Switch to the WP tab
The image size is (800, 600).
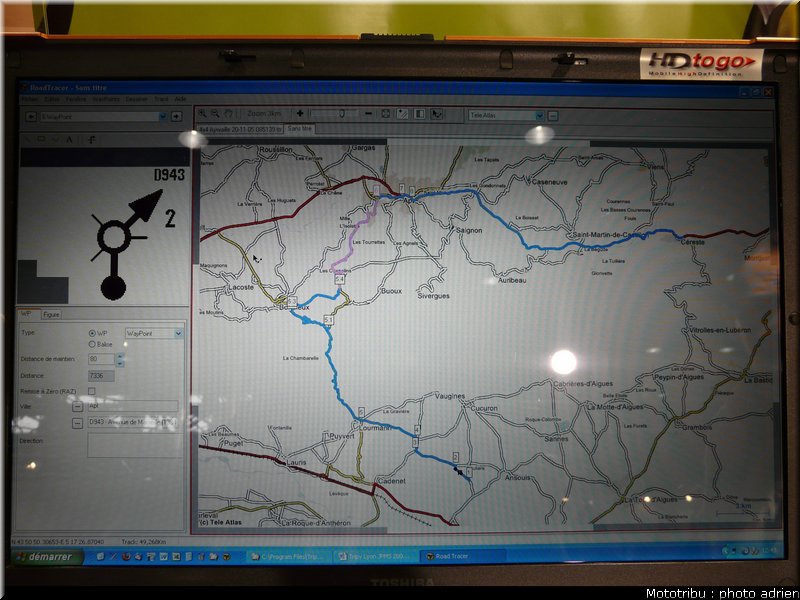pos(26,314)
